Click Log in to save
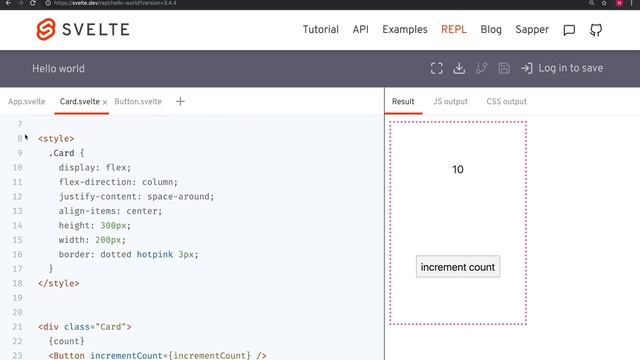The width and height of the screenshot is (640, 360). (x=562, y=68)
